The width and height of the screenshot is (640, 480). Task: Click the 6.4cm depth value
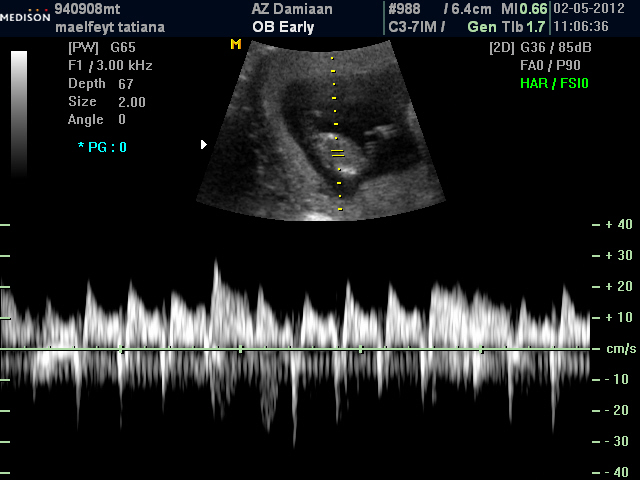[471, 9]
